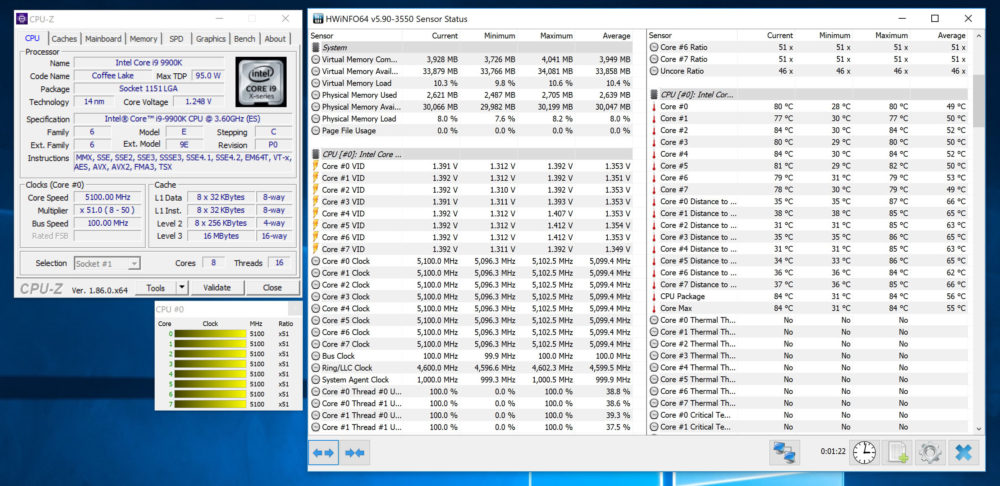Click the core 4 clock bar in CPU #0 window
1000x486 pixels.
pyautogui.click(x=210, y=374)
